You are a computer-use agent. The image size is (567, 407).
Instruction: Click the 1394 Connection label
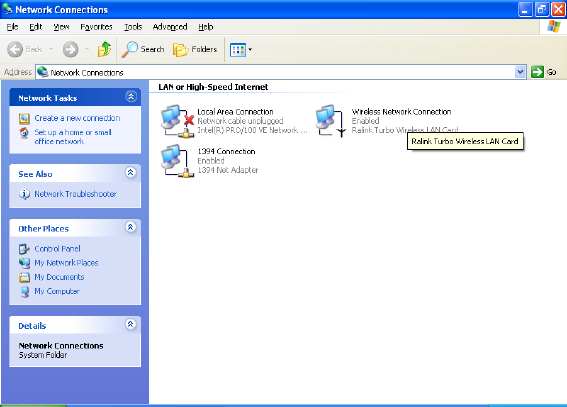[226, 151]
